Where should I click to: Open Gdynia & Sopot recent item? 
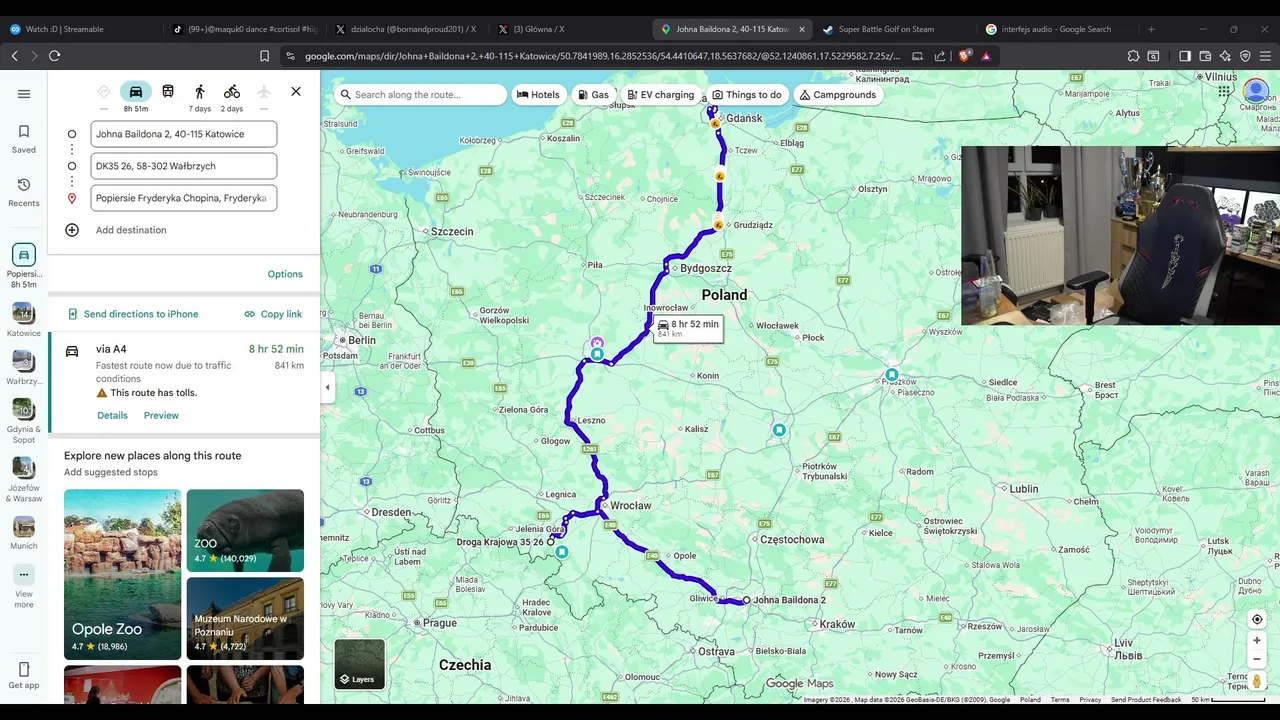point(24,422)
